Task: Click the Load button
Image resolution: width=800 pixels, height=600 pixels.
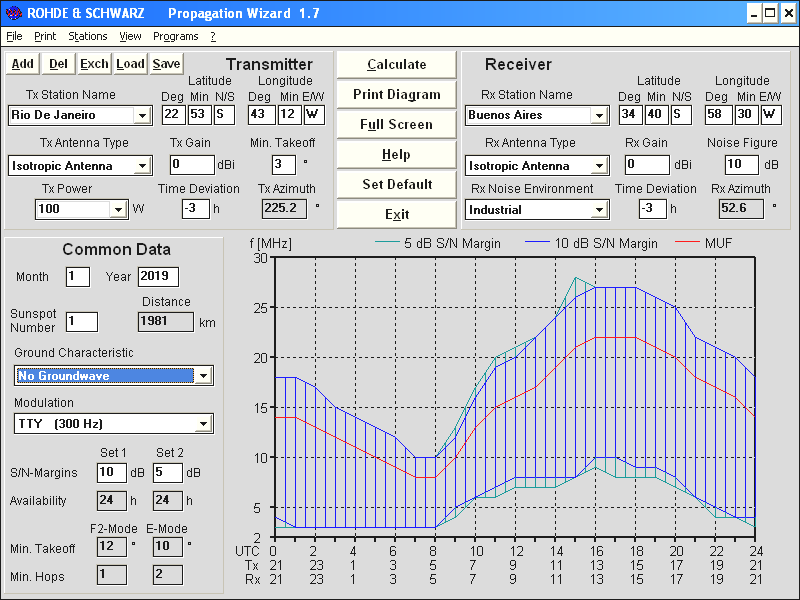Action: click(130, 64)
